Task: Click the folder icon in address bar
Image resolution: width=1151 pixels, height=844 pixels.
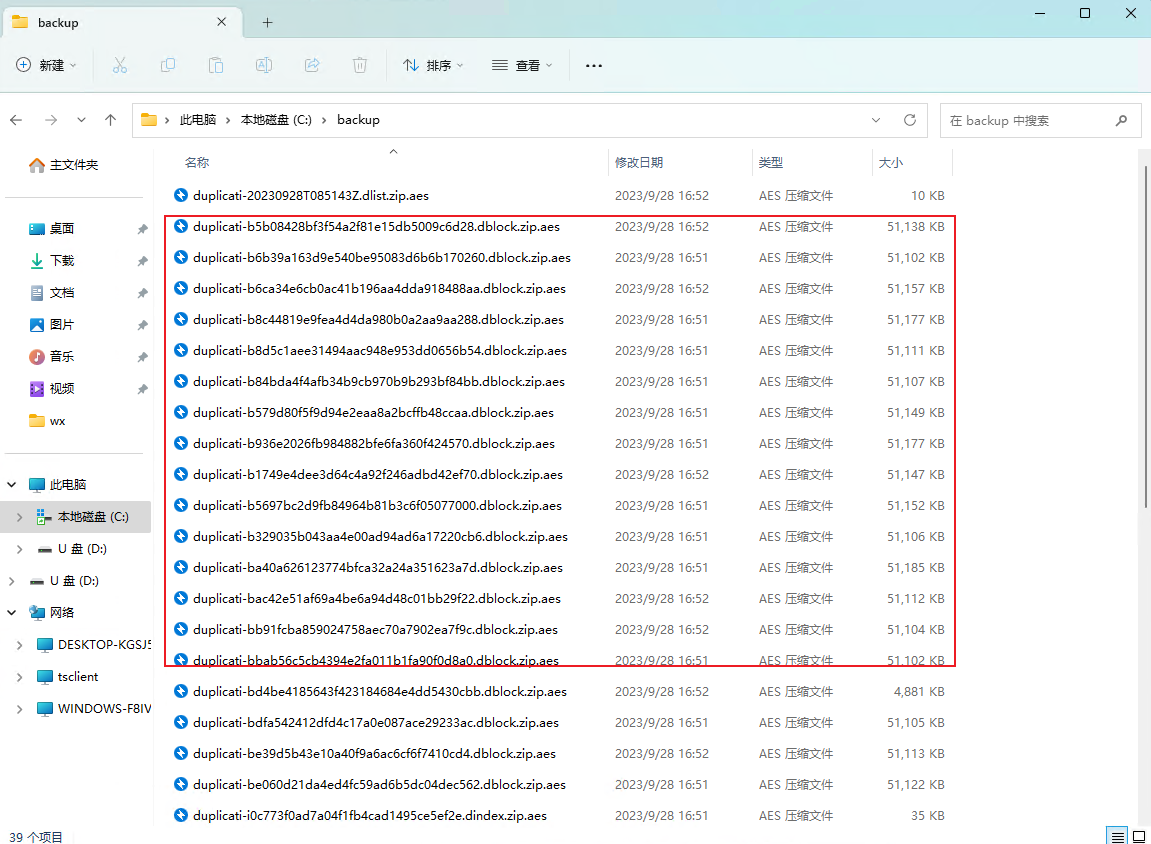Action: 149,120
